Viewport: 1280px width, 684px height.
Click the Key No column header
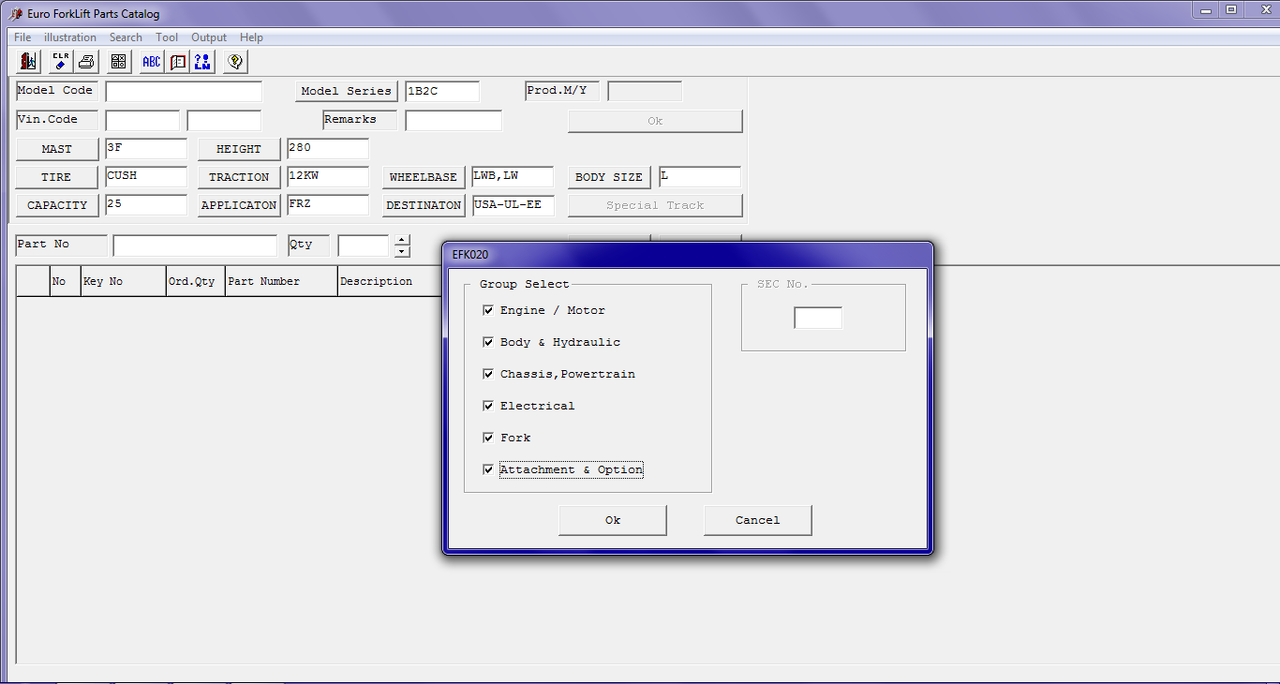click(x=123, y=282)
